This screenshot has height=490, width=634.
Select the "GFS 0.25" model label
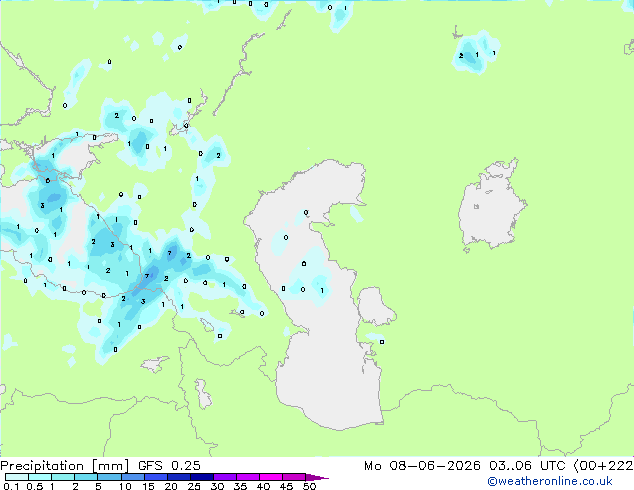[169, 466]
